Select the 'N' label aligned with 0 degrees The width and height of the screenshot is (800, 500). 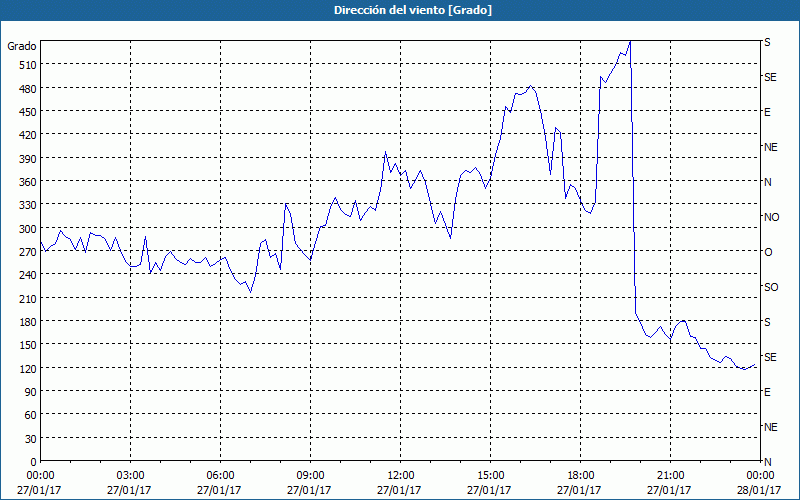[x=767, y=462]
